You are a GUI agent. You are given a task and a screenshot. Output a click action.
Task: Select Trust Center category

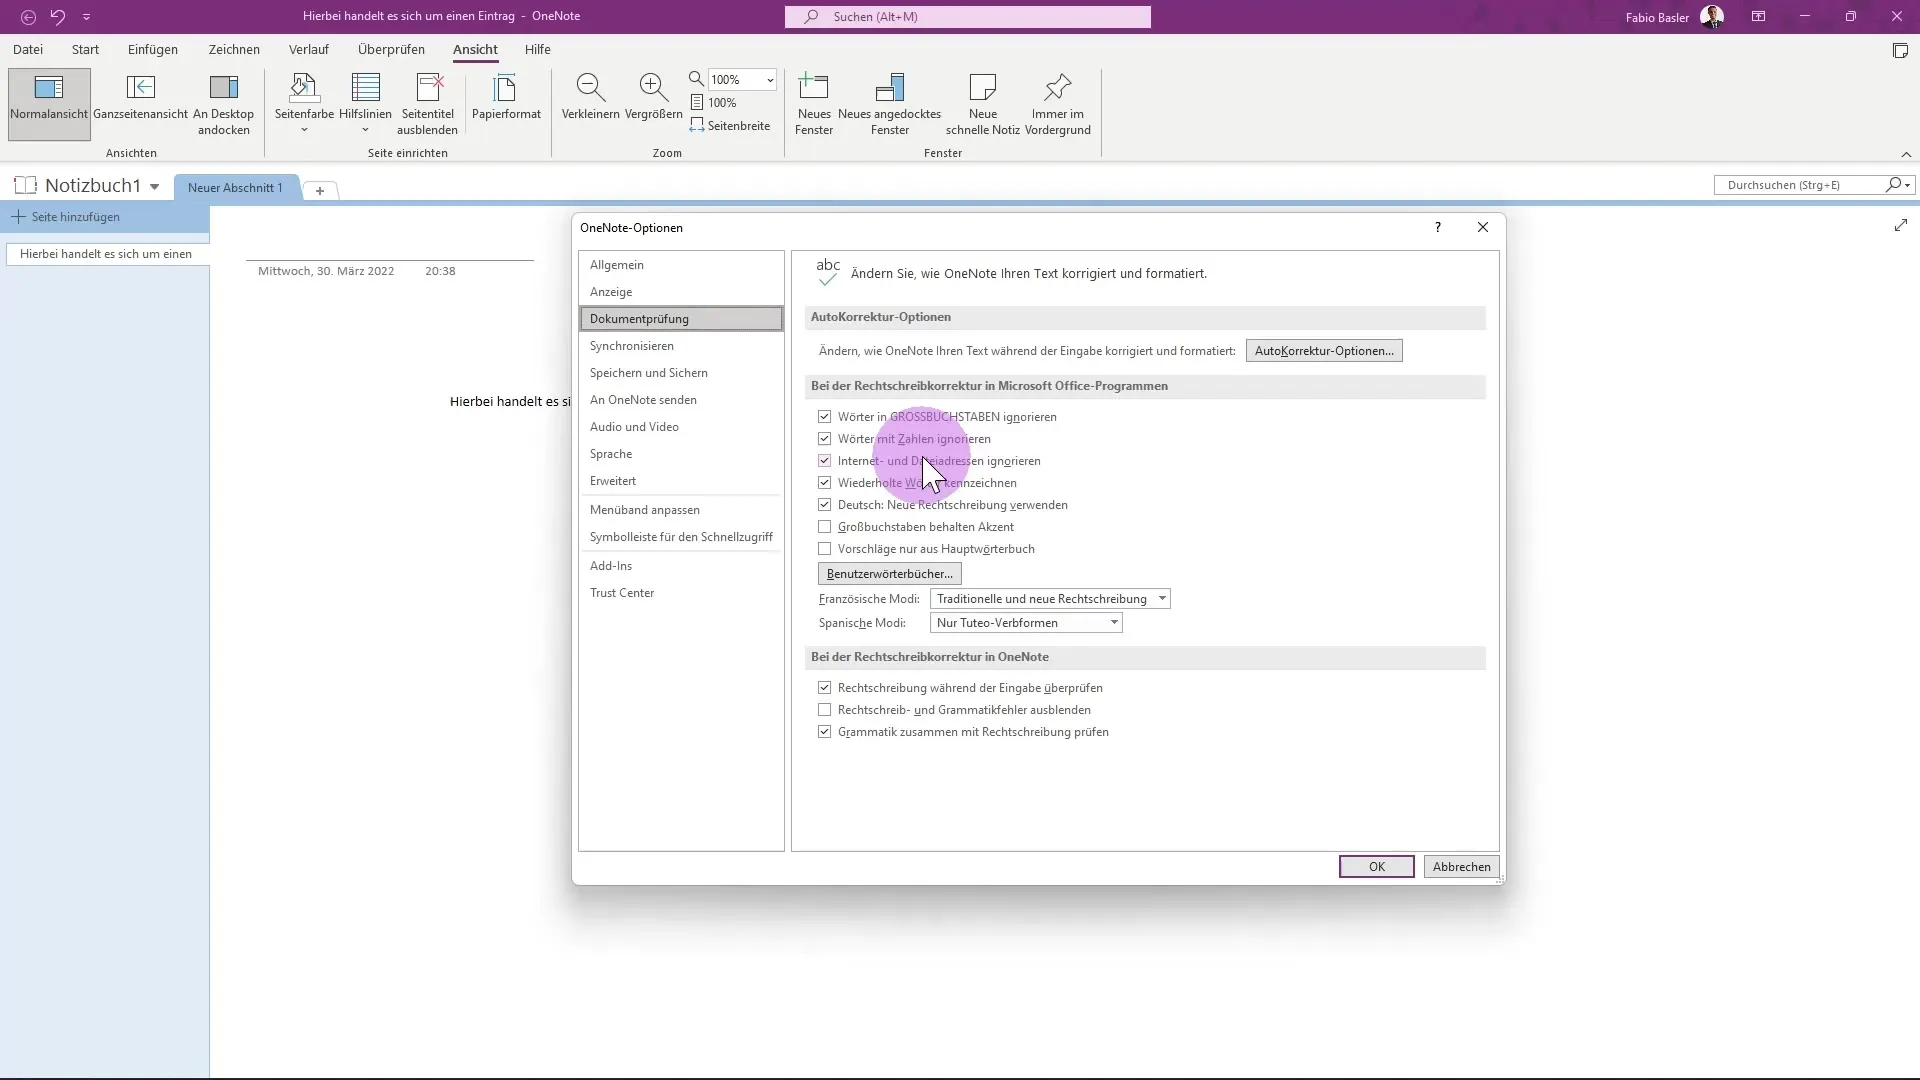(x=681, y=593)
